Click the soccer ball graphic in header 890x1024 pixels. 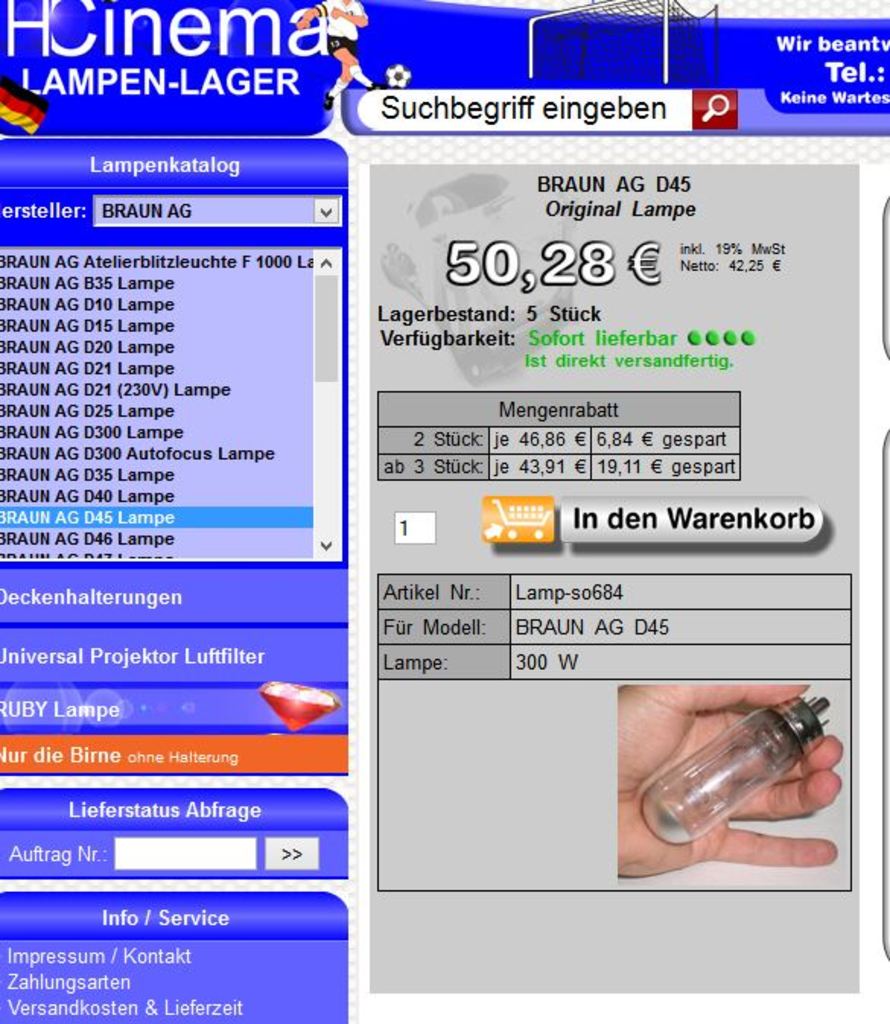point(398,76)
